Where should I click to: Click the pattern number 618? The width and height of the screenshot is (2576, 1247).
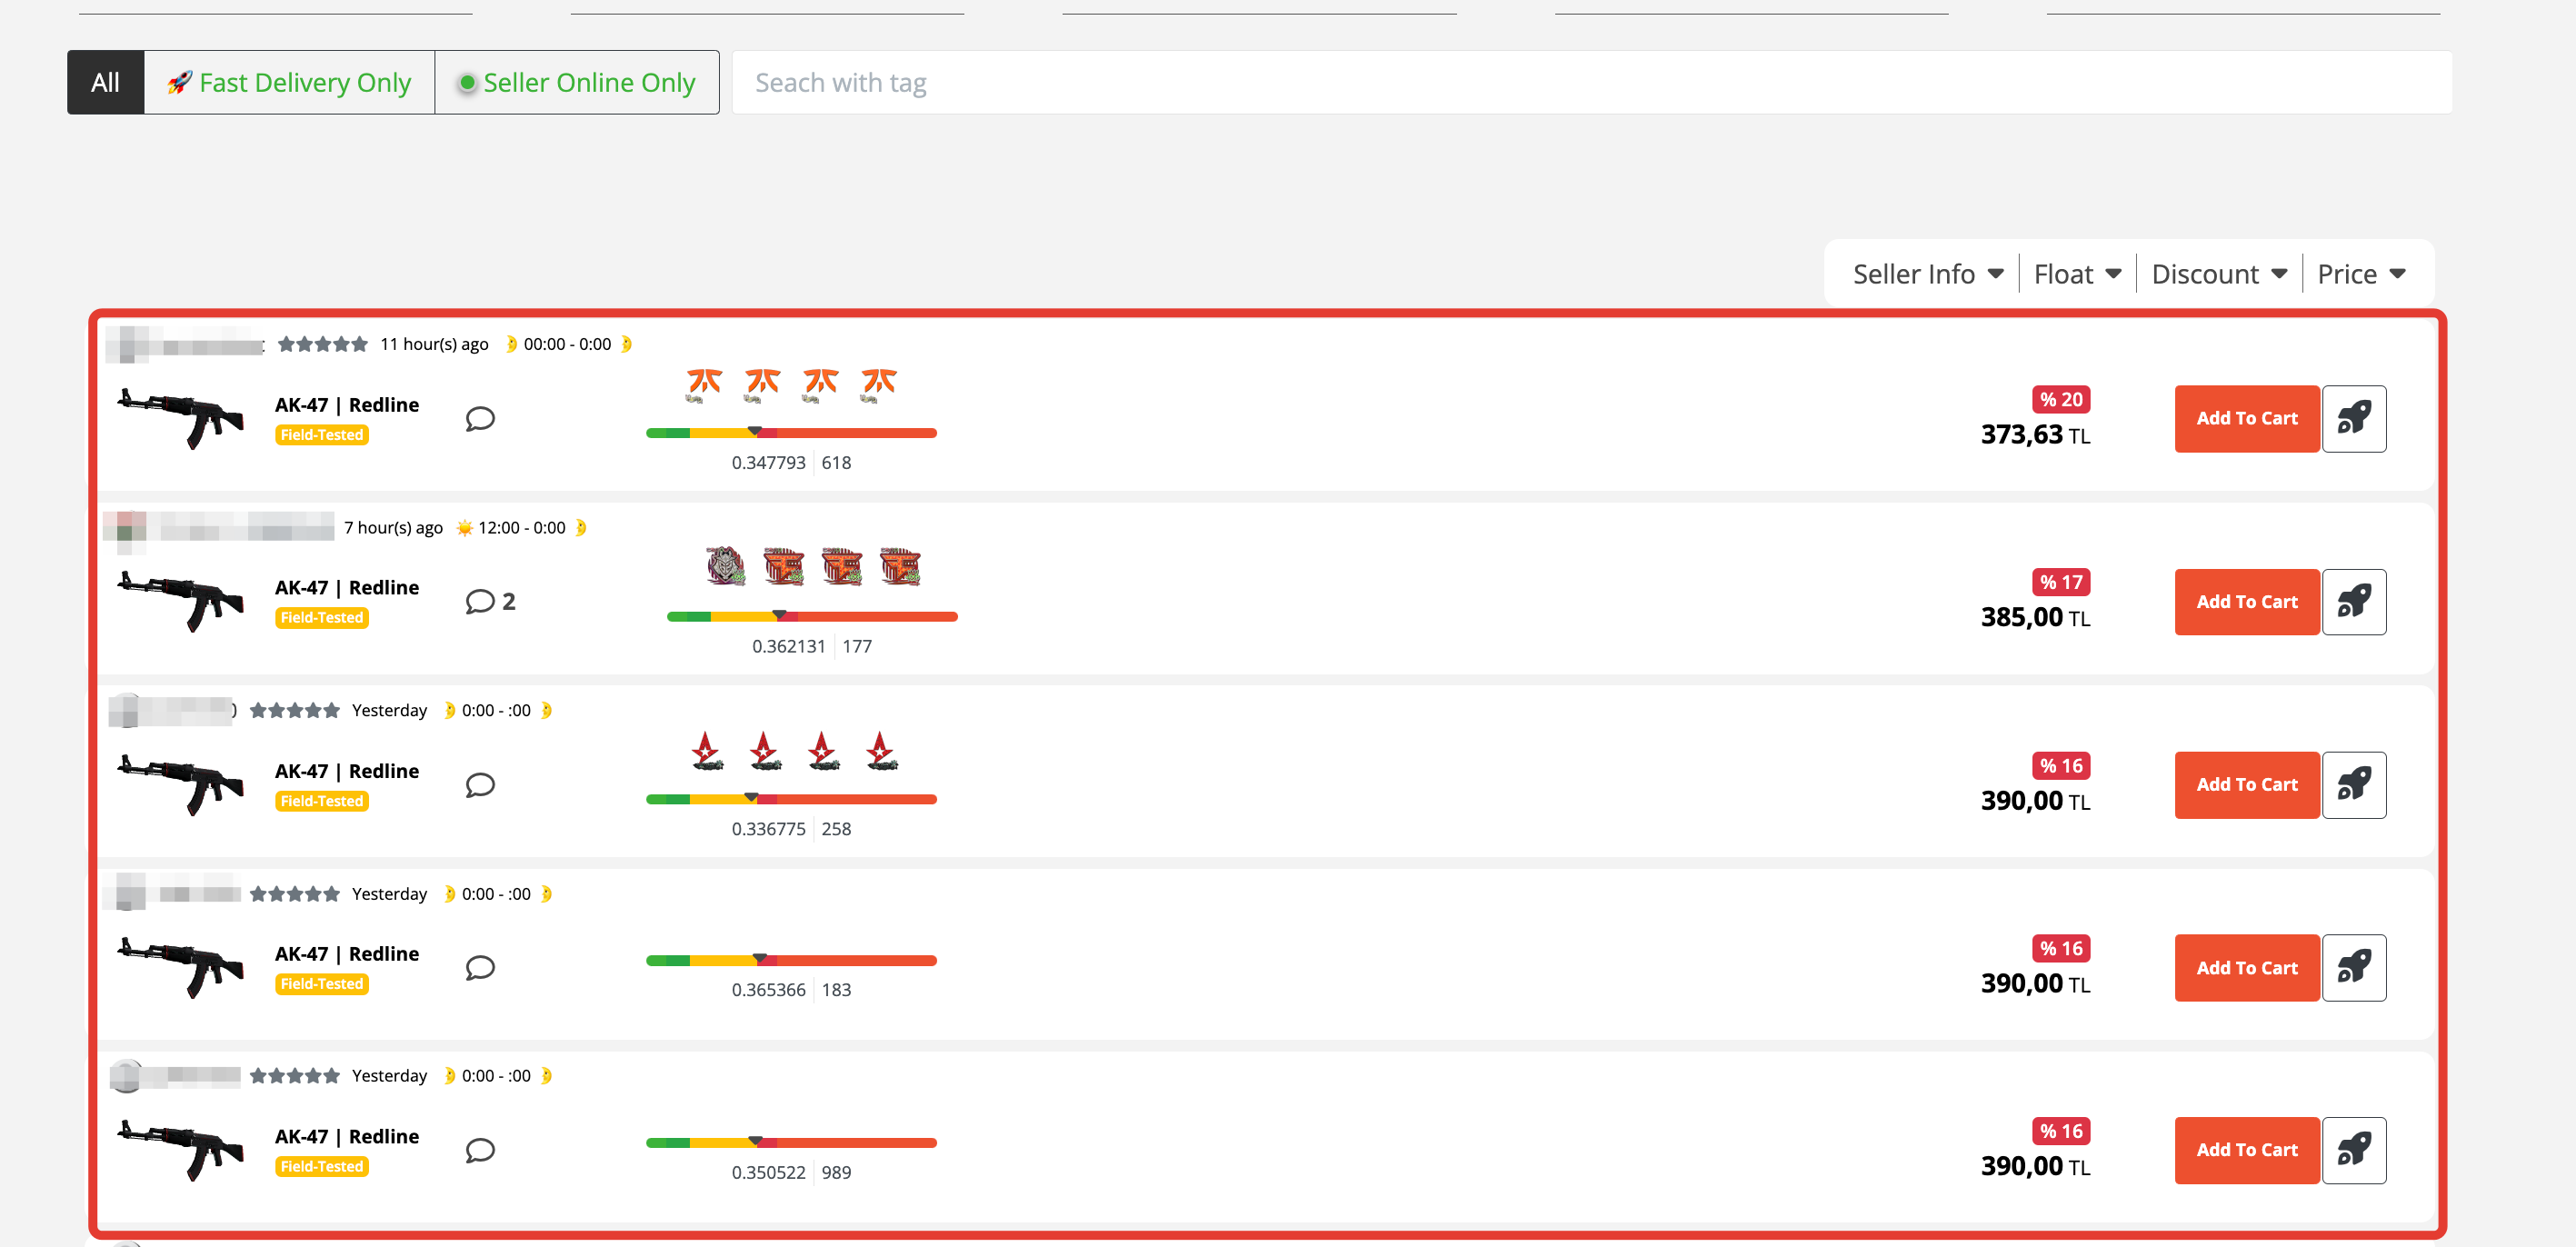tap(836, 462)
